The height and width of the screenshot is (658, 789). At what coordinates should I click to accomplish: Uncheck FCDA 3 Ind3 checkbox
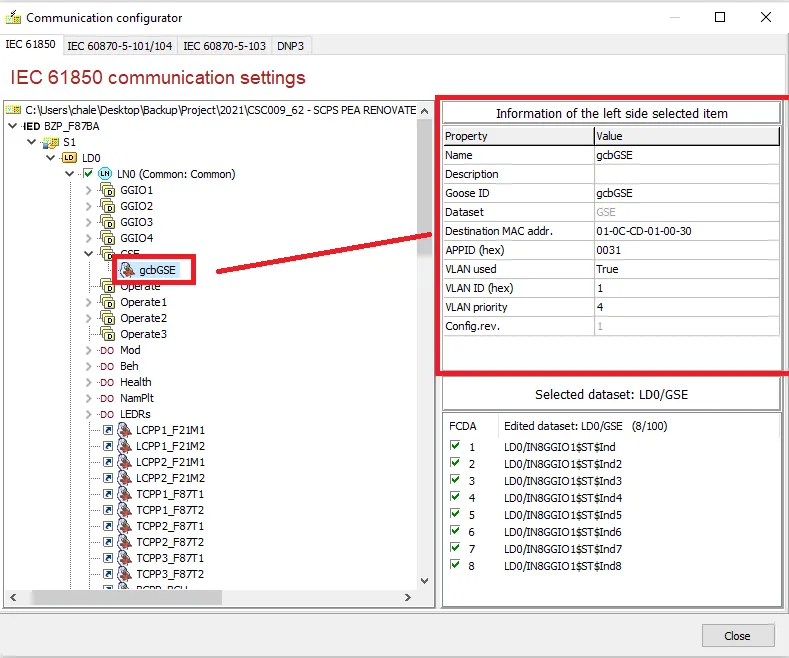click(455, 480)
